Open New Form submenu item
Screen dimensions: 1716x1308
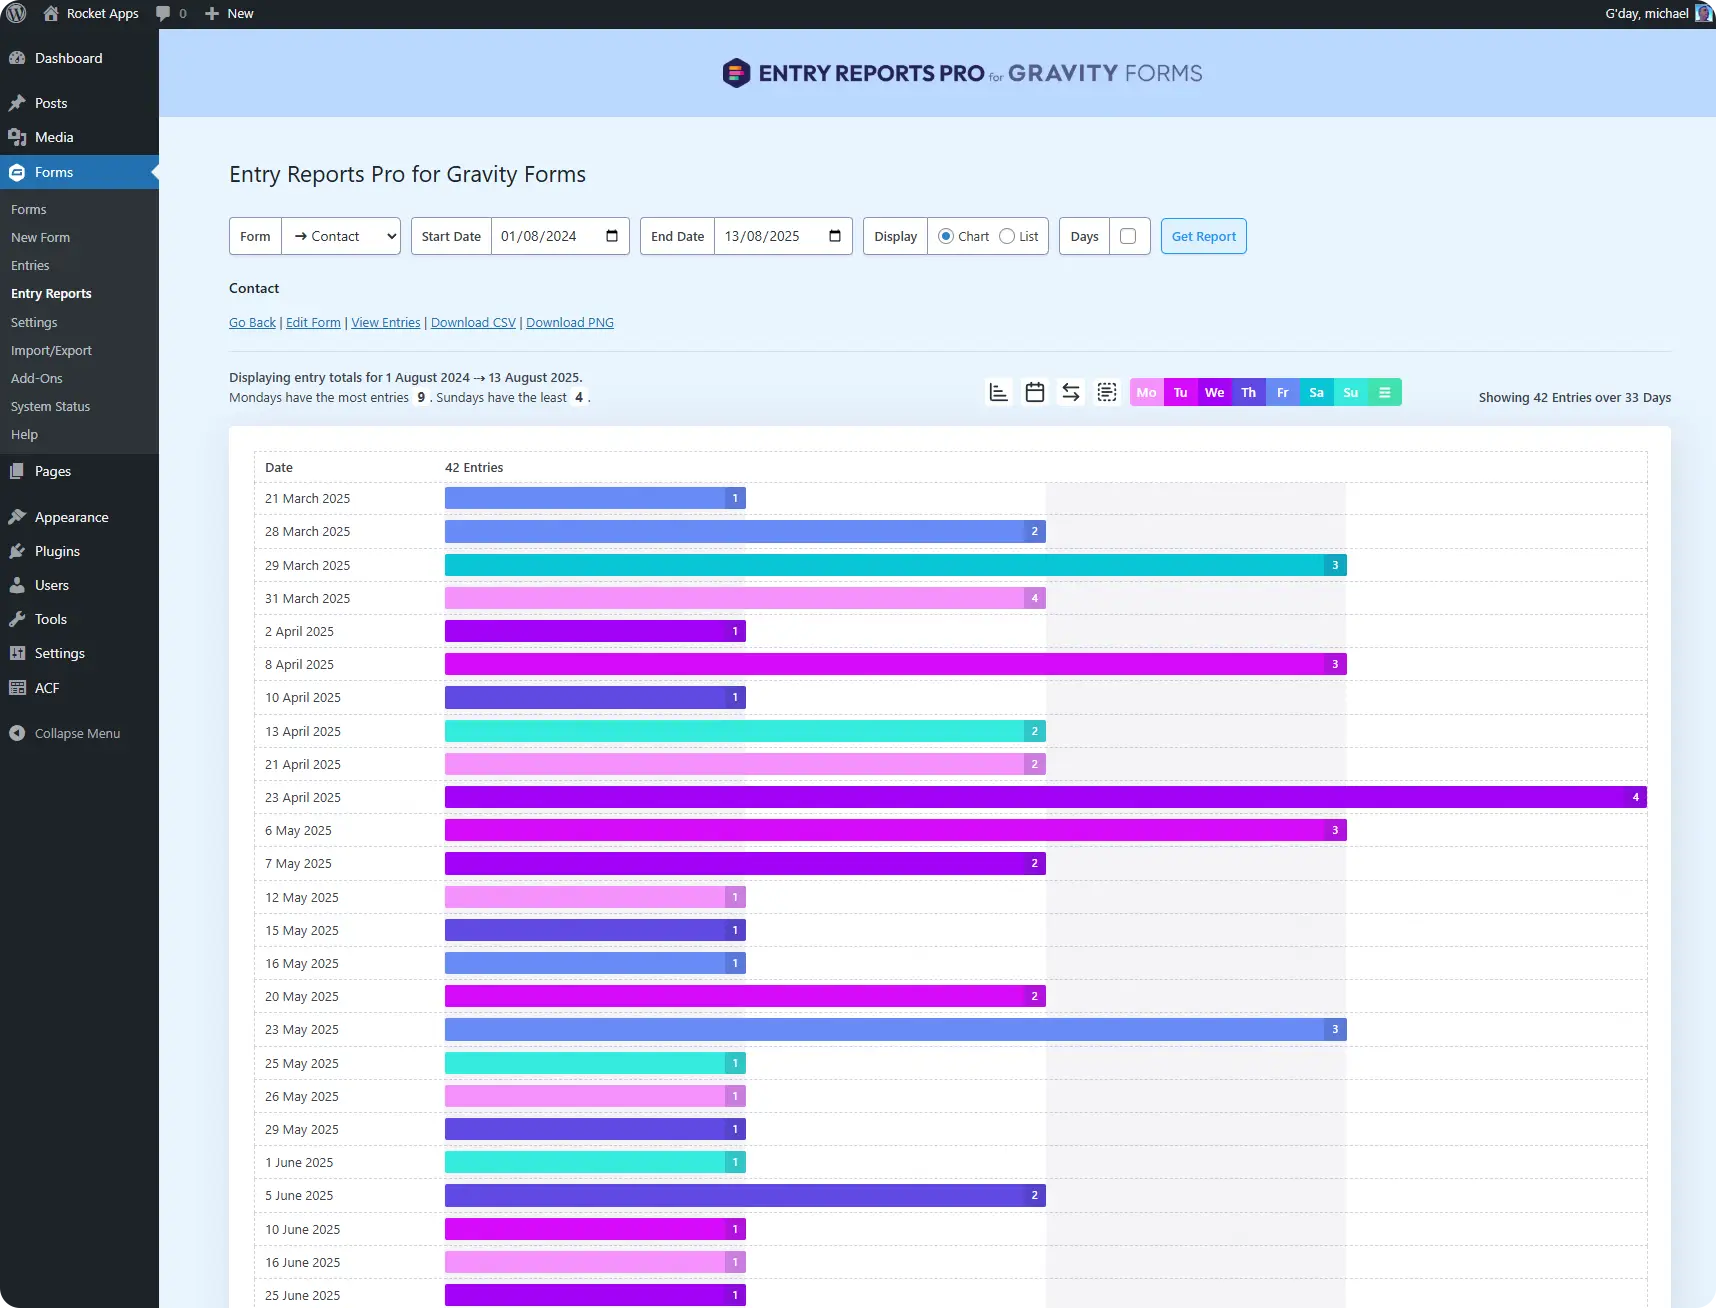(x=40, y=237)
